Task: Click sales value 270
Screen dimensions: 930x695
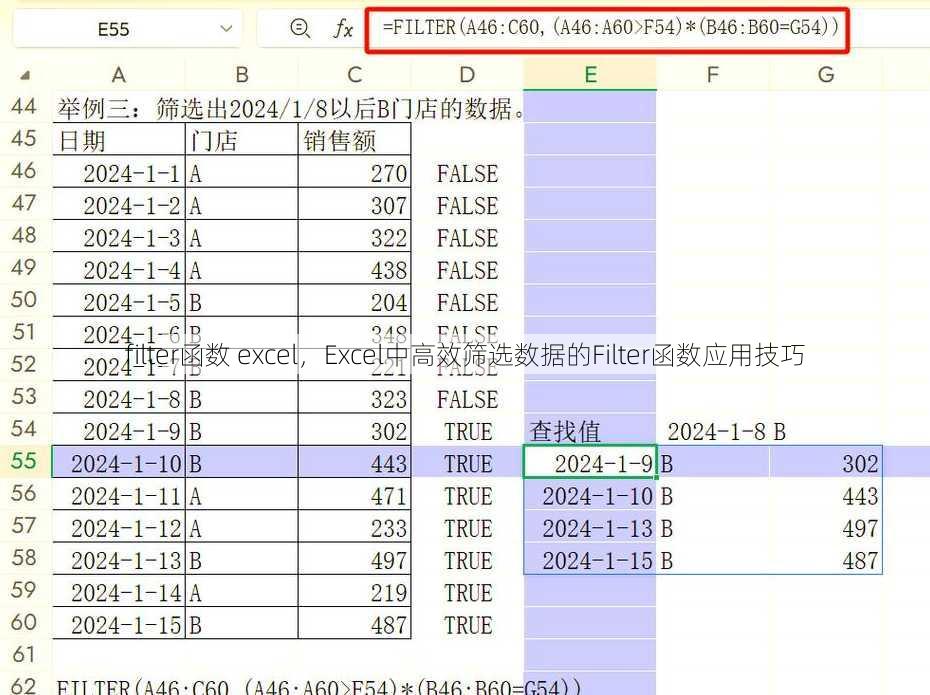Action: 354,173
